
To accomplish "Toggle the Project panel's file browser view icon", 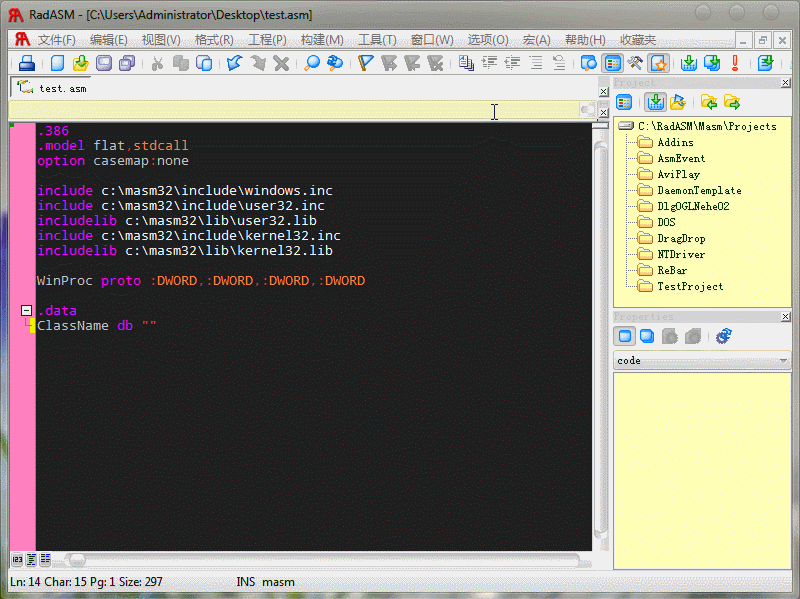I will tap(624, 102).
